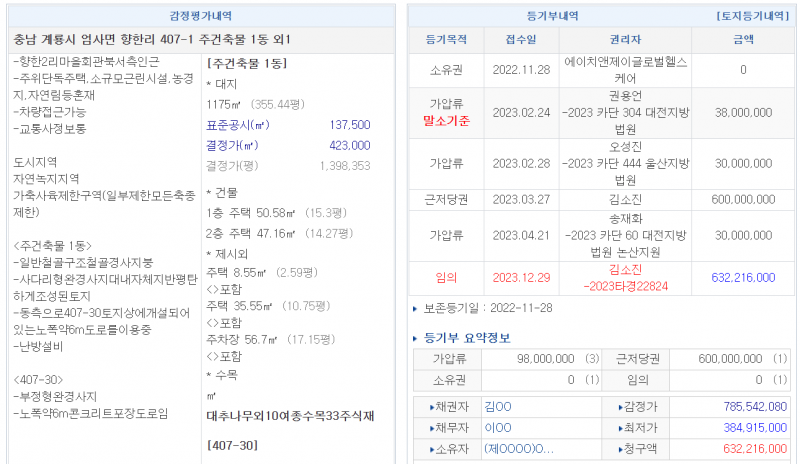The image size is (800, 464).
Task: Click the arrow icon next to 감정가
Action: click(x=621, y=407)
